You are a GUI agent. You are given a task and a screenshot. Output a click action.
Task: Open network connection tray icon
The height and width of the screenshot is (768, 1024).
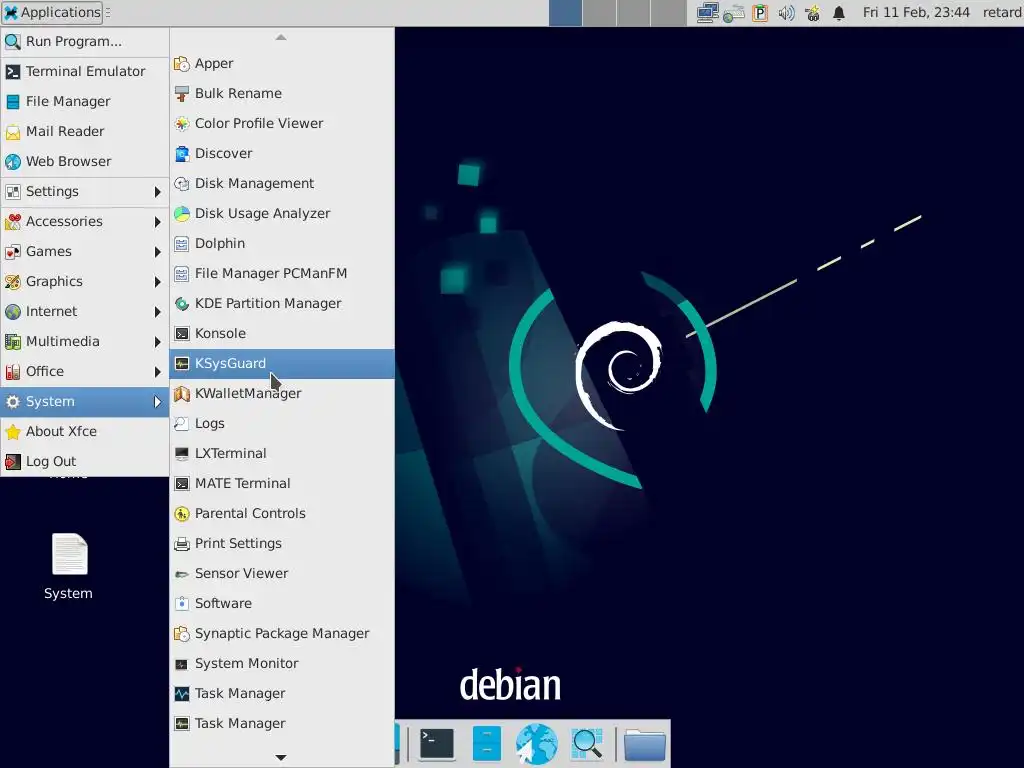[707, 13]
